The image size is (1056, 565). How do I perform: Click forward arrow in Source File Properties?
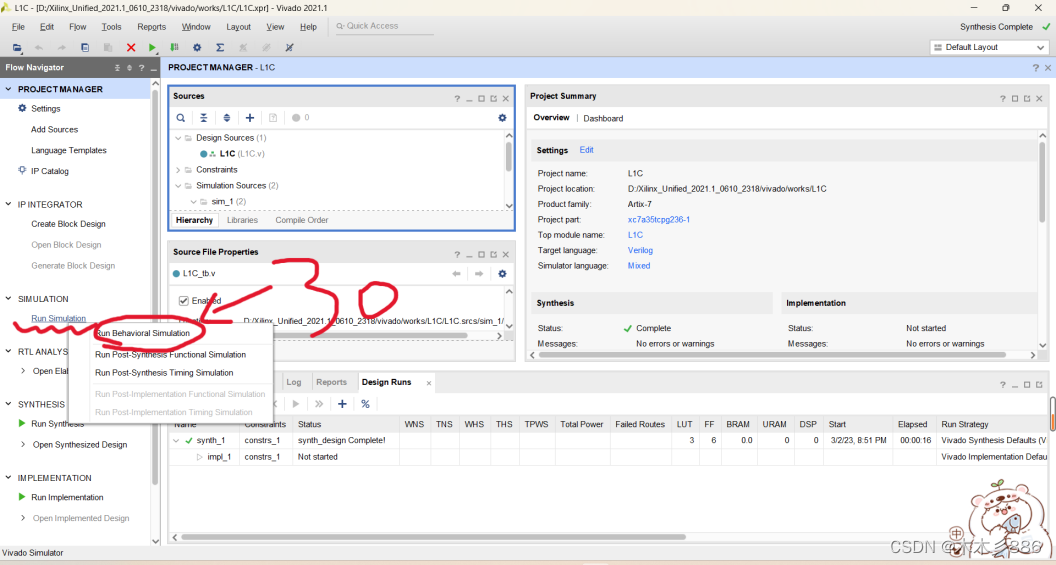[479, 273]
